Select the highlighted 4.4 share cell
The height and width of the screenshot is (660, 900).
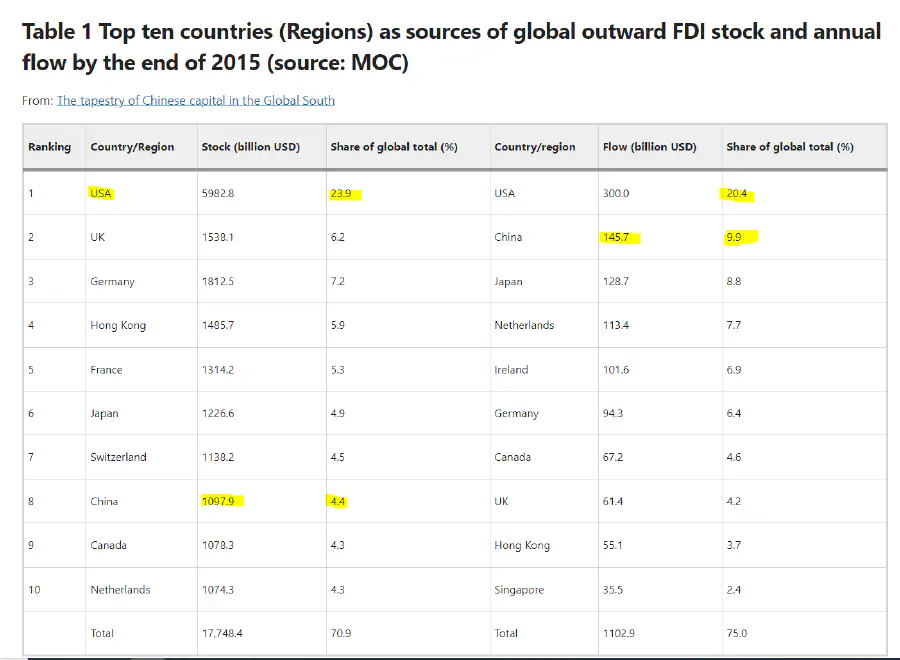(x=338, y=501)
